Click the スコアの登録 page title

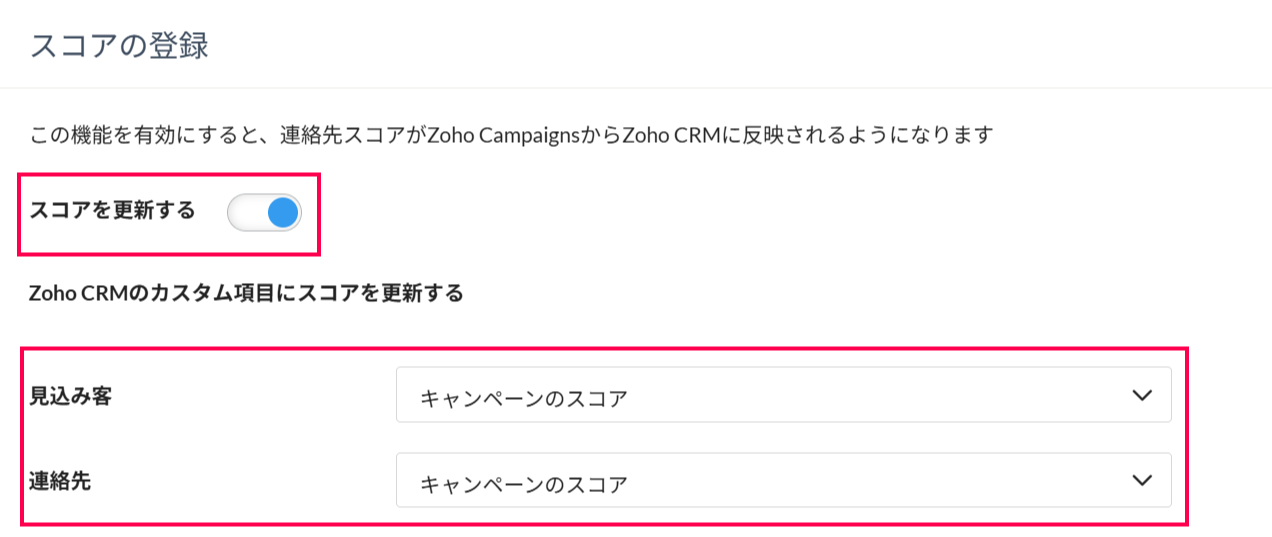(x=119, y=46)
